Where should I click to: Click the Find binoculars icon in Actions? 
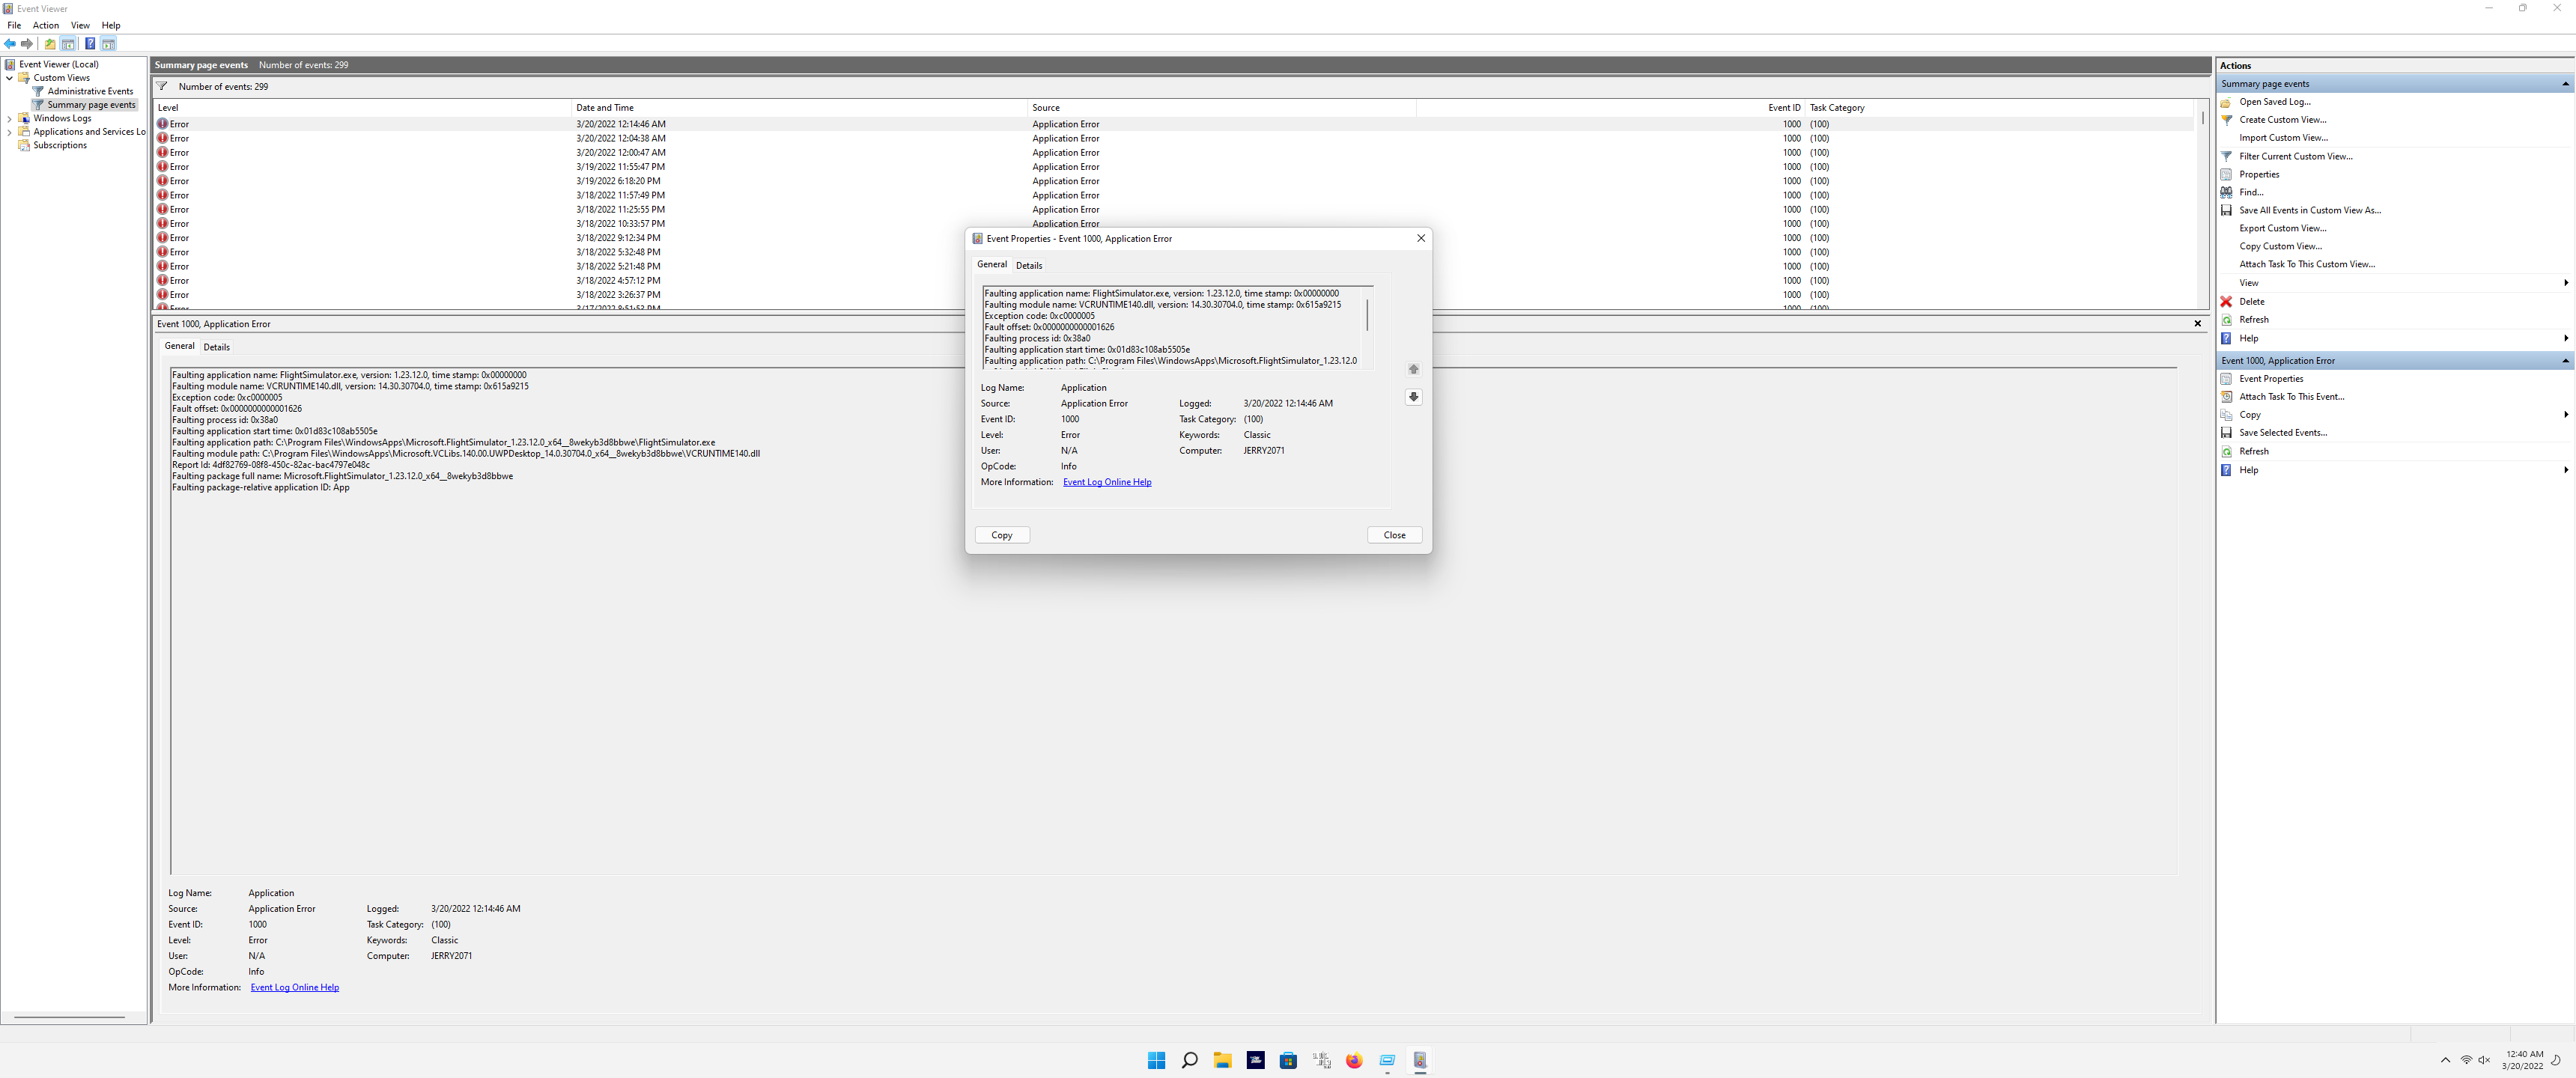(x=2226, y=192)
